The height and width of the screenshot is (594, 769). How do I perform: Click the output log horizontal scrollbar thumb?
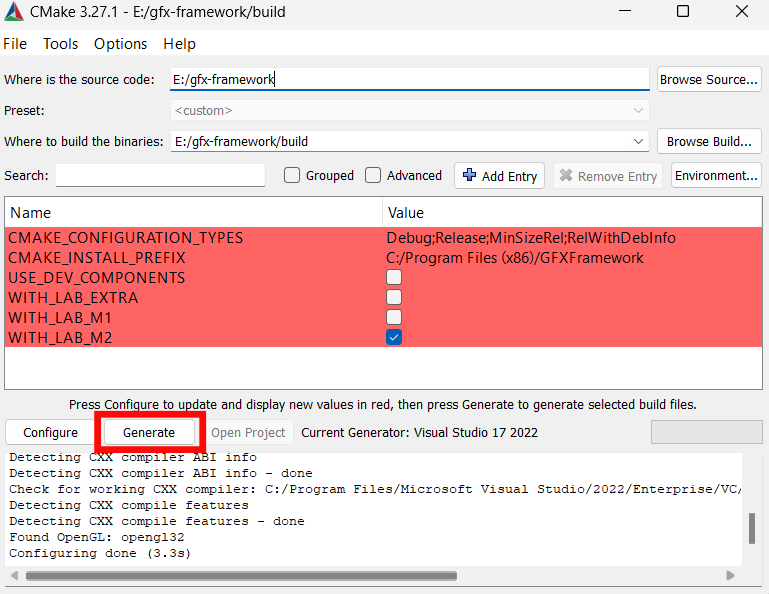tap(241, 575)
